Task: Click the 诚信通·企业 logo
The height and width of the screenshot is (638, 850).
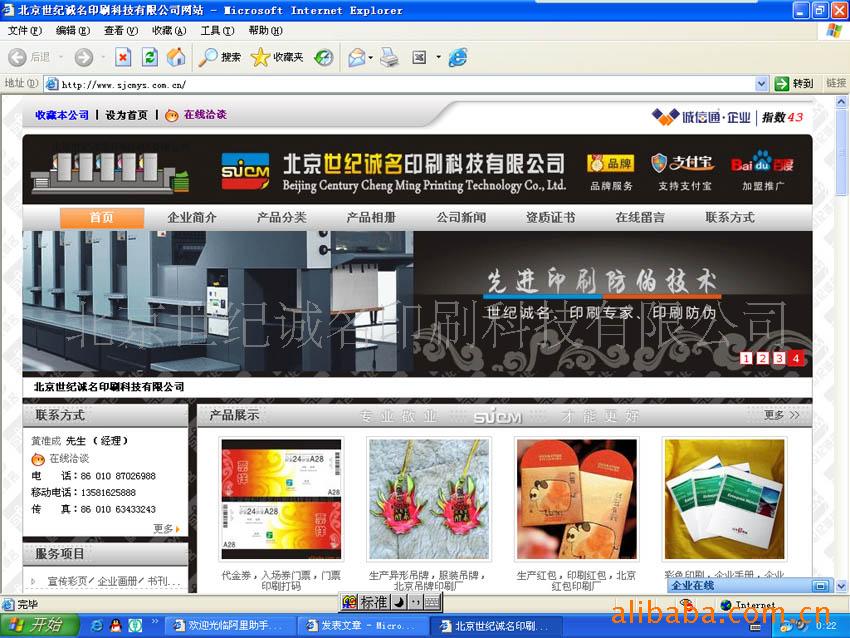Action: [x=701, y=117]
